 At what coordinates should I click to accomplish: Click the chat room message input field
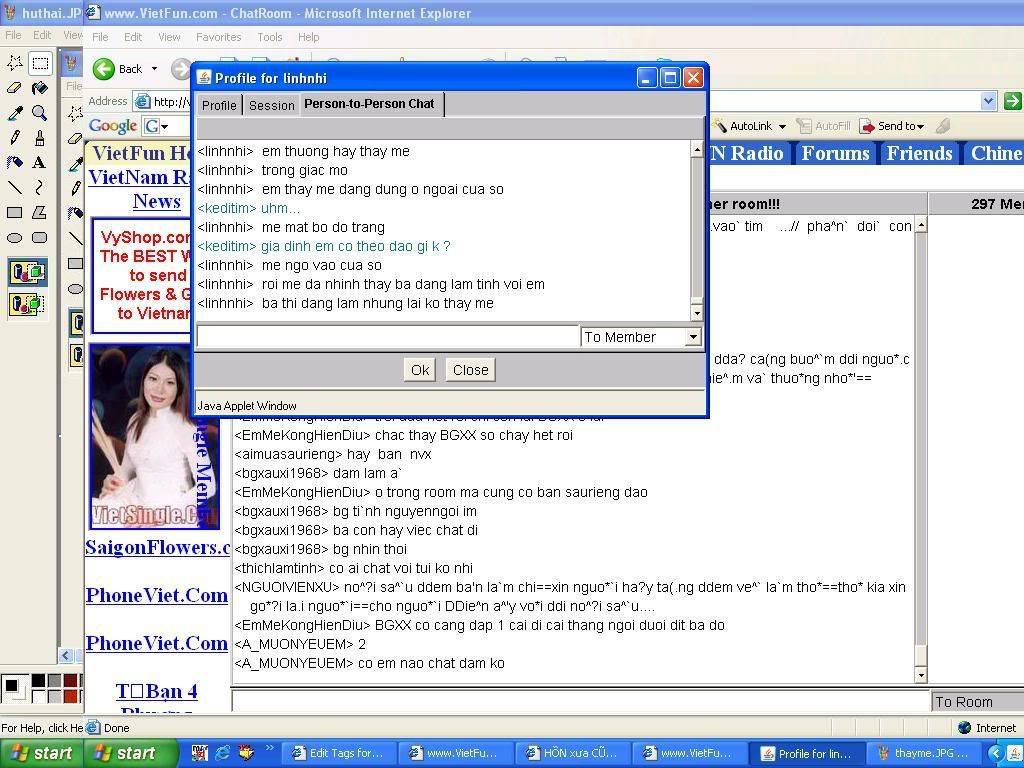tap(581, 701)
